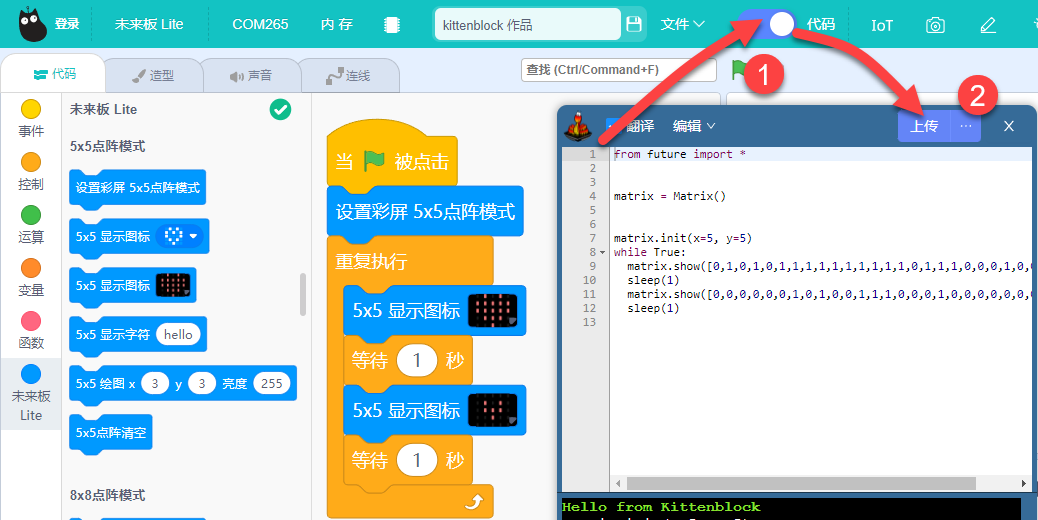Select the 未来板 Lite blue category
The height and width of the screenshot is (520, 1038).
30,394
